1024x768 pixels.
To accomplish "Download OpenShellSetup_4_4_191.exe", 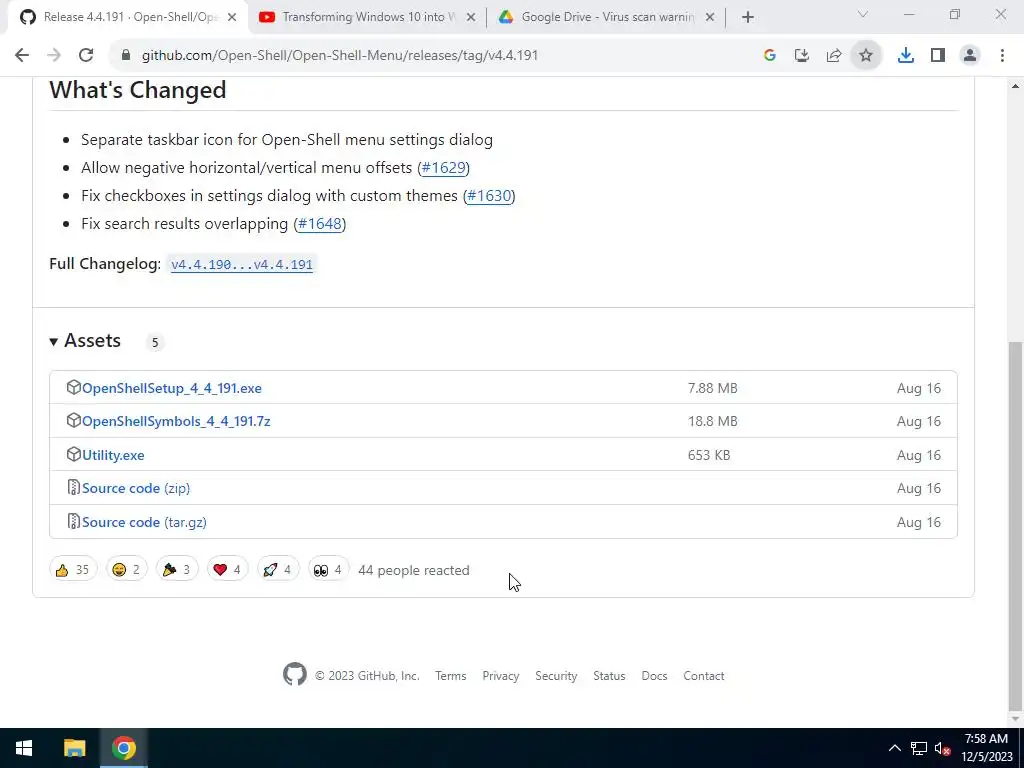I will click(172, 388).
